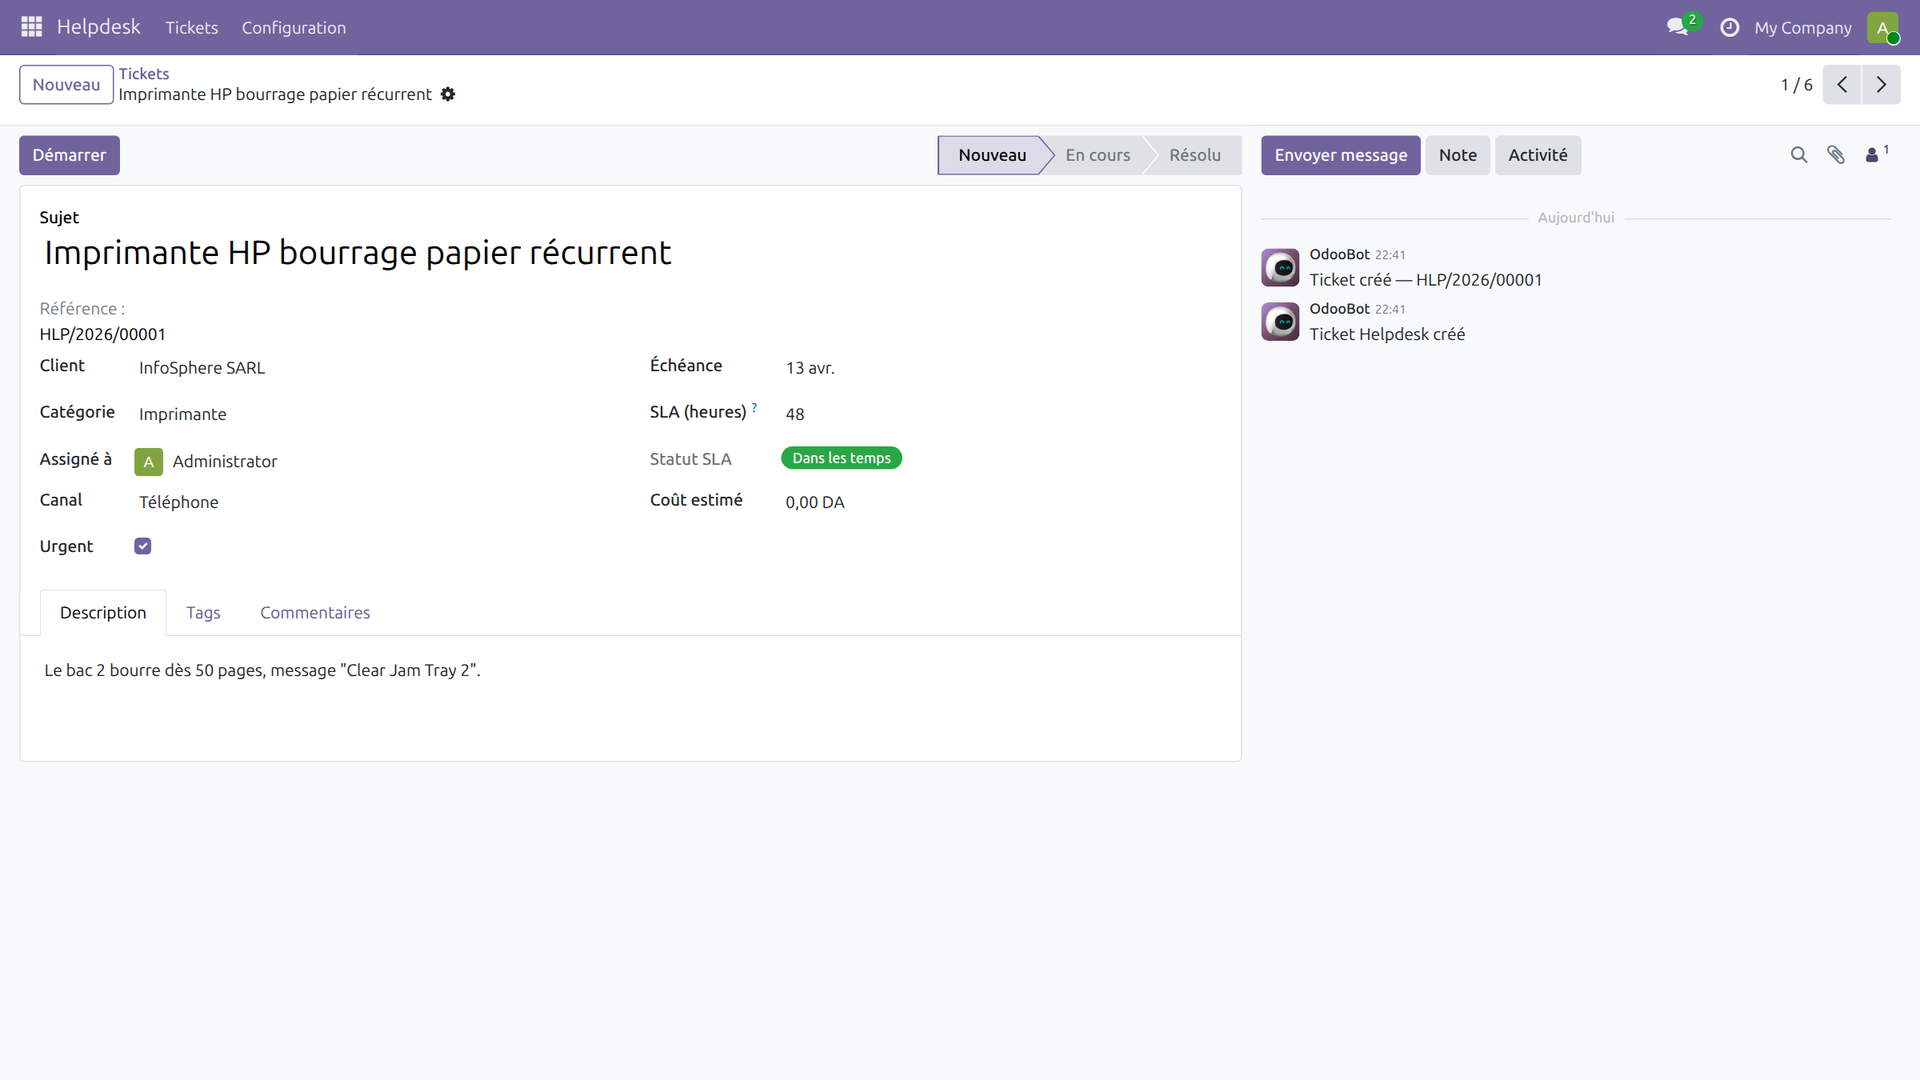
Task: Show the ticket followers list
Action: [1872, 155]
